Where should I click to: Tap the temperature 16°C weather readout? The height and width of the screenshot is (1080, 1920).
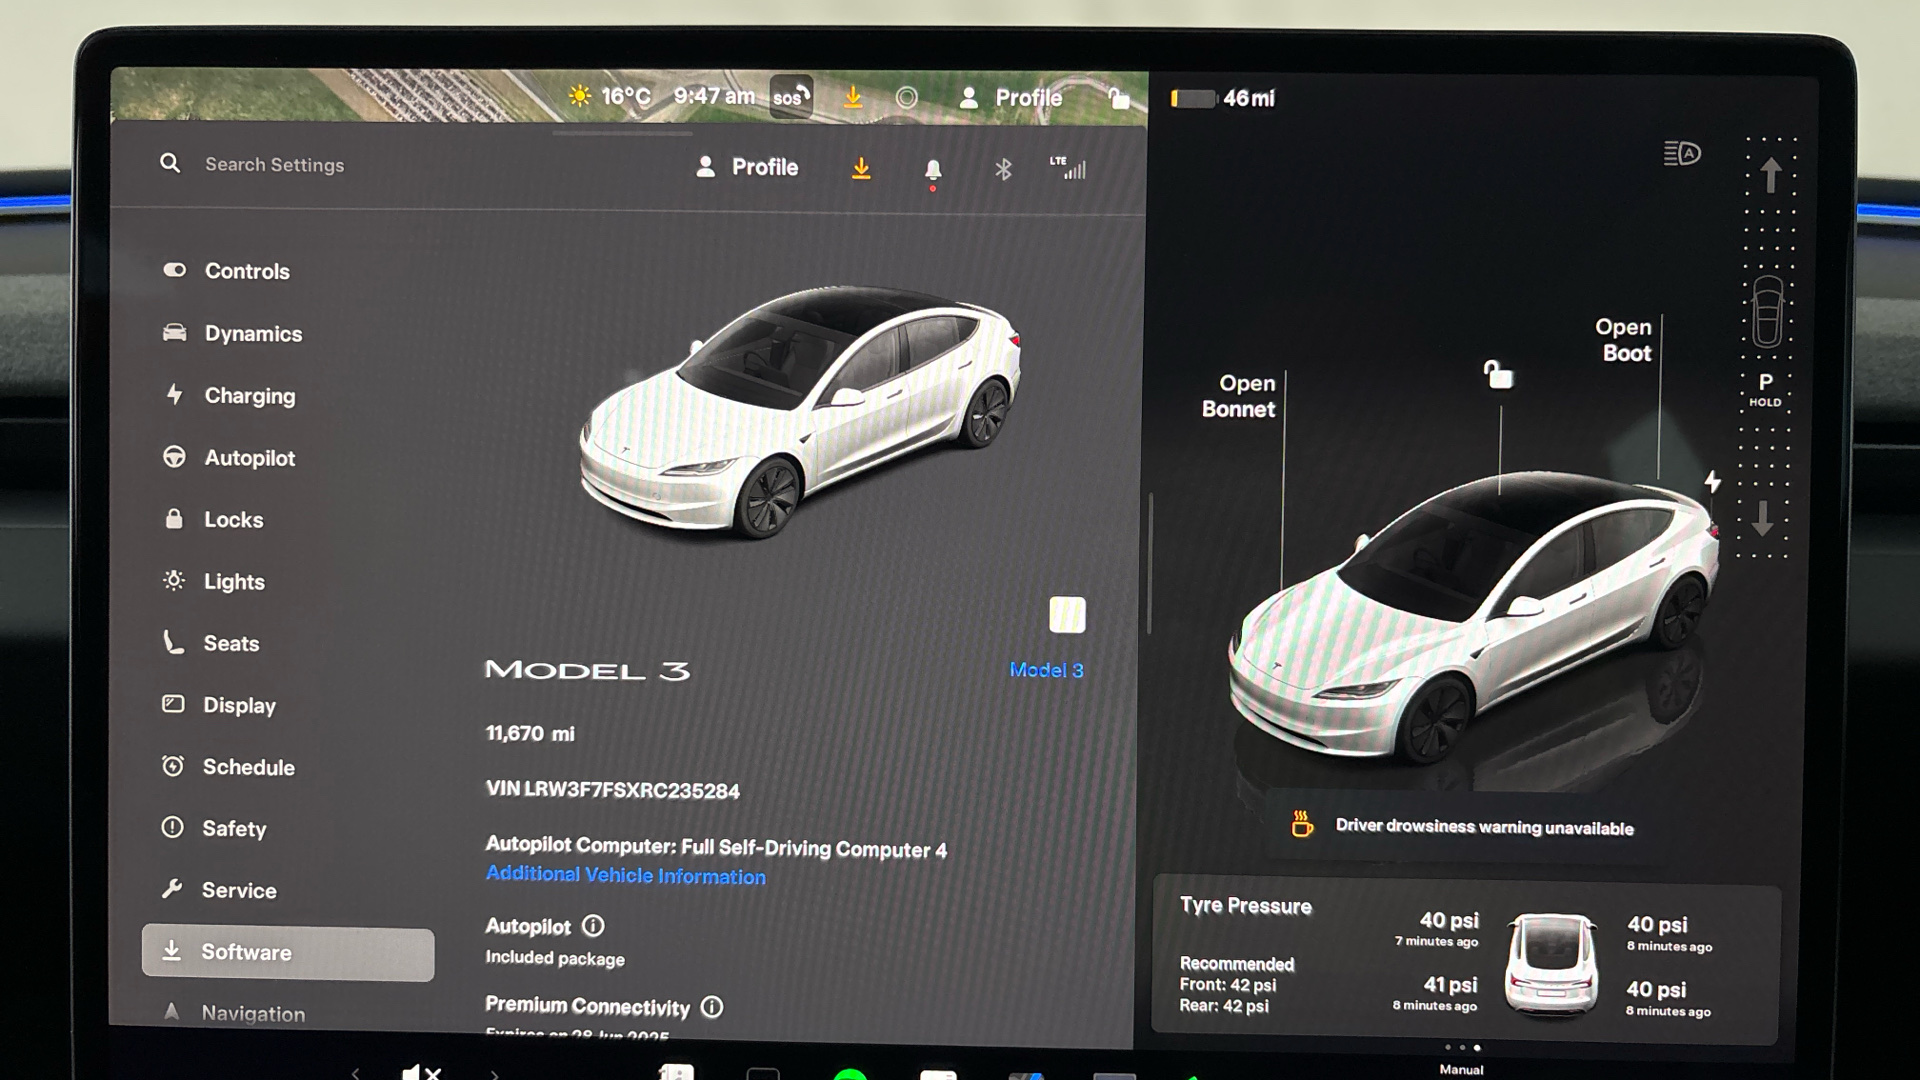609,96
